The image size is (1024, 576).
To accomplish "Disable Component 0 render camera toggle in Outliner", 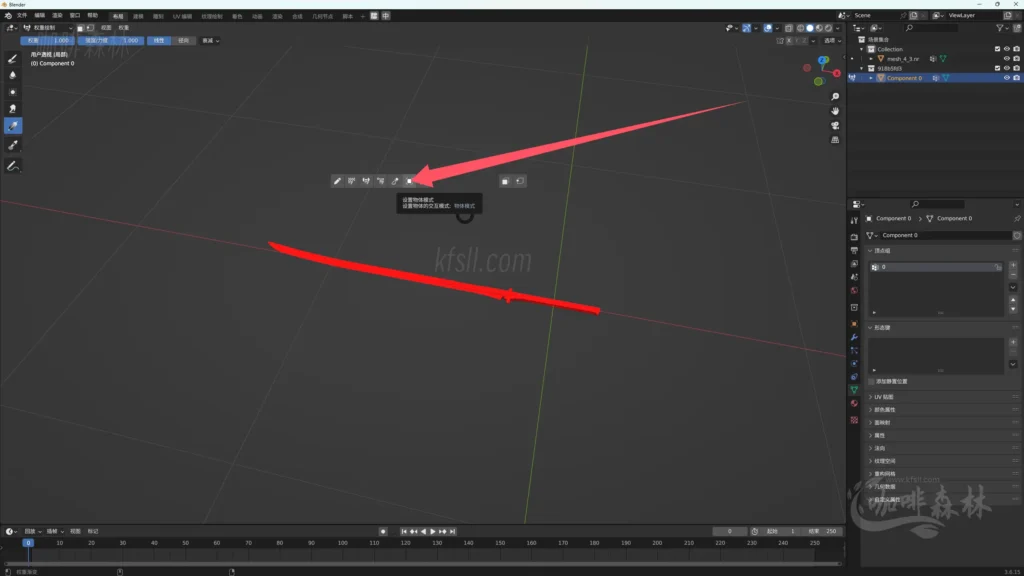I will pyautogui.click(x=1017, y=78).
